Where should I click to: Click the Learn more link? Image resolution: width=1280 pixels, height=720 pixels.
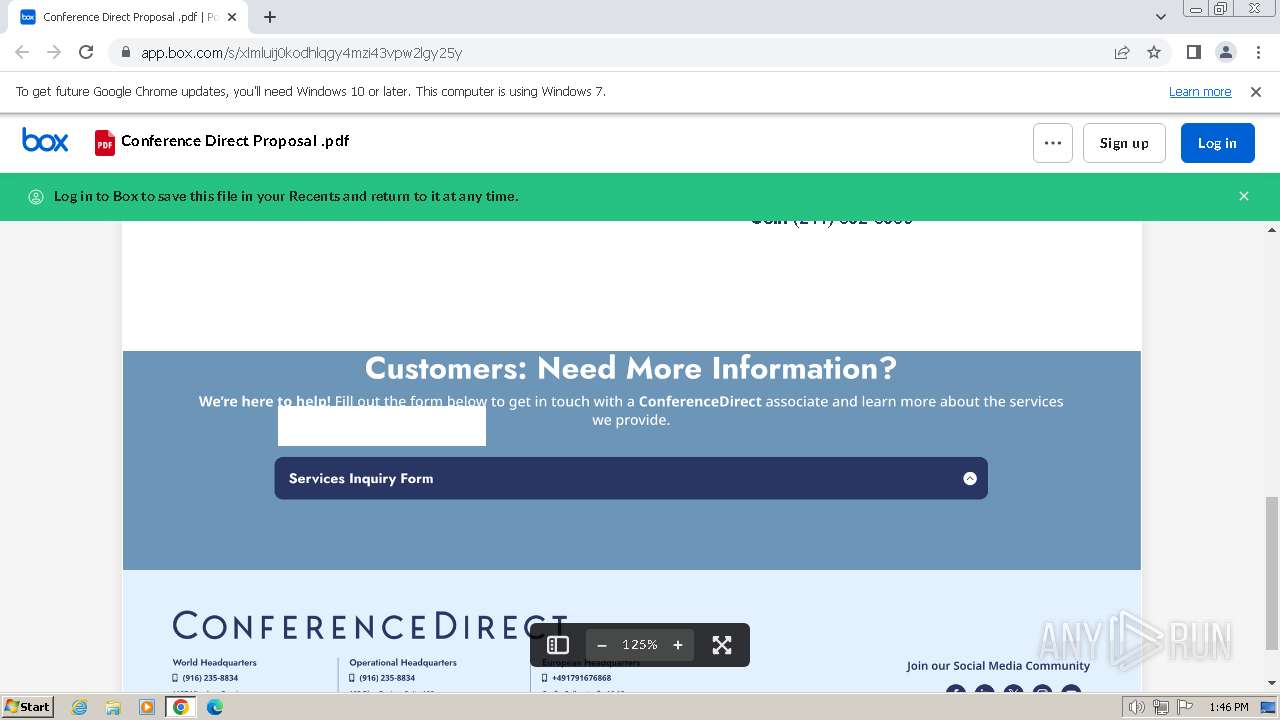(x=1200, y=91)
